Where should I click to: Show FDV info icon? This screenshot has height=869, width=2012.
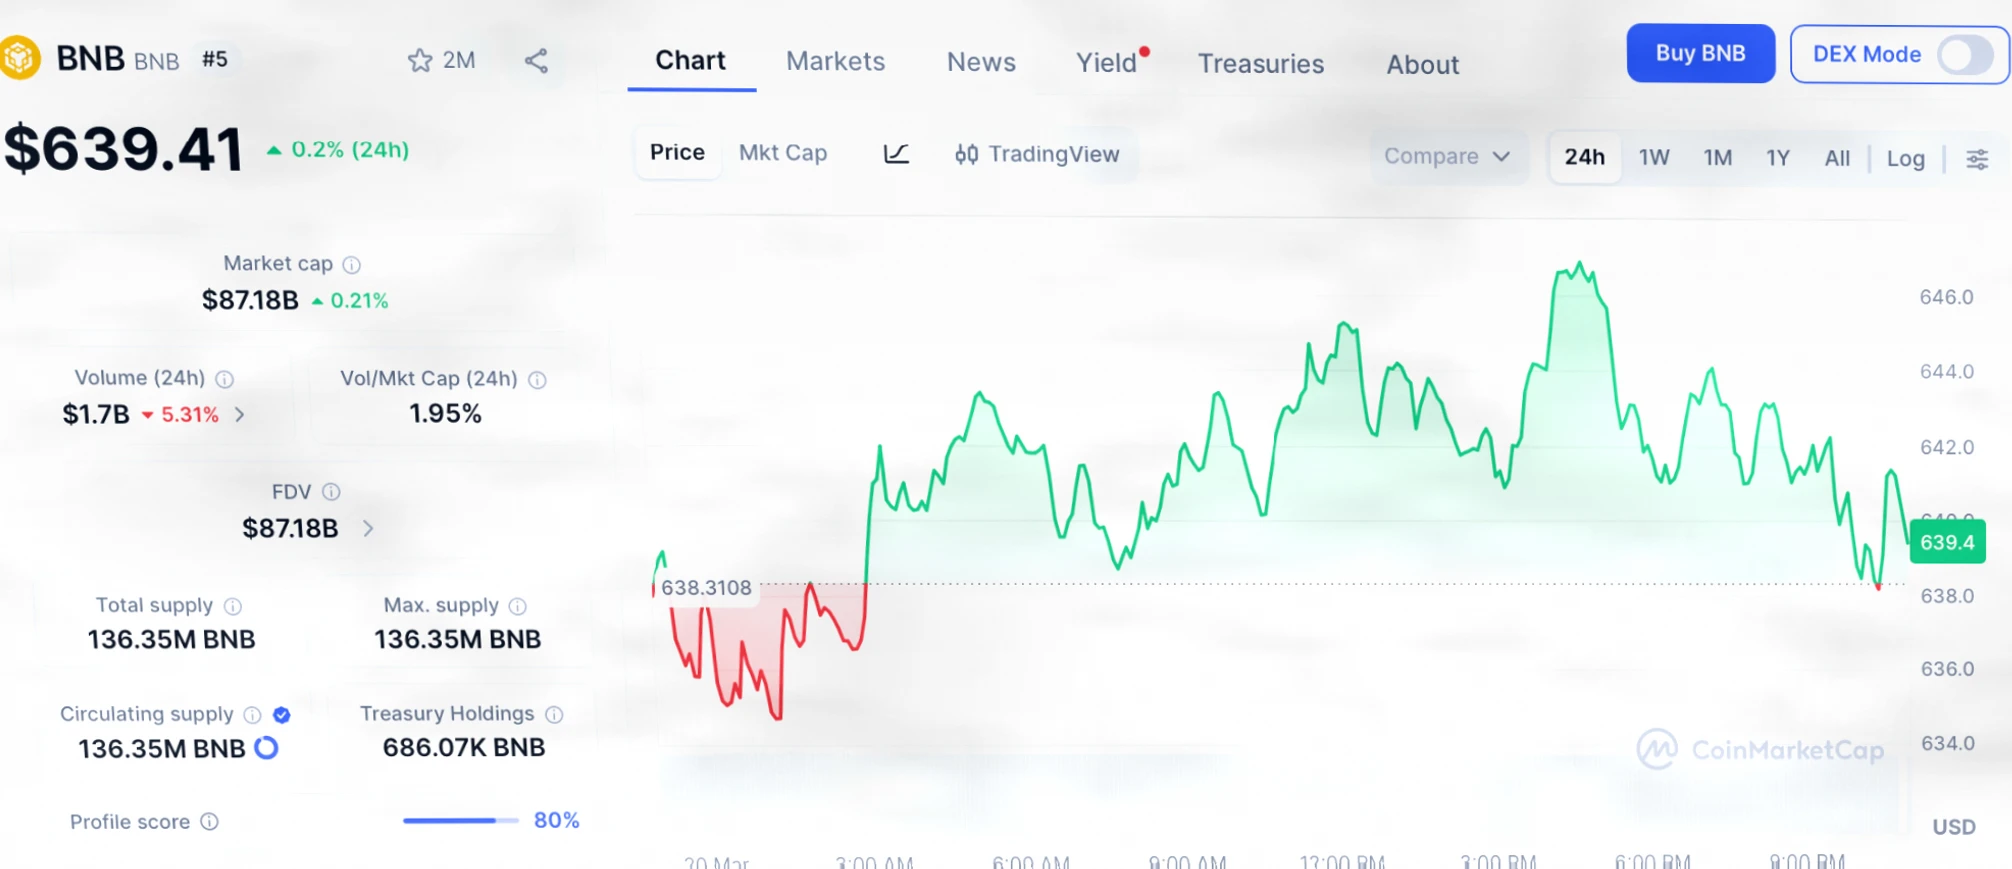click(331, 492)
